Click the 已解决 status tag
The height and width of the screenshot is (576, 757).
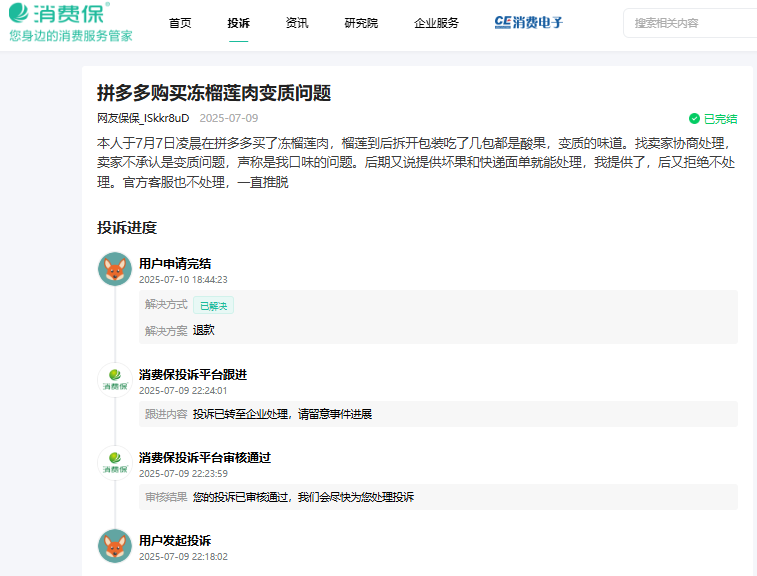point(213,306)
